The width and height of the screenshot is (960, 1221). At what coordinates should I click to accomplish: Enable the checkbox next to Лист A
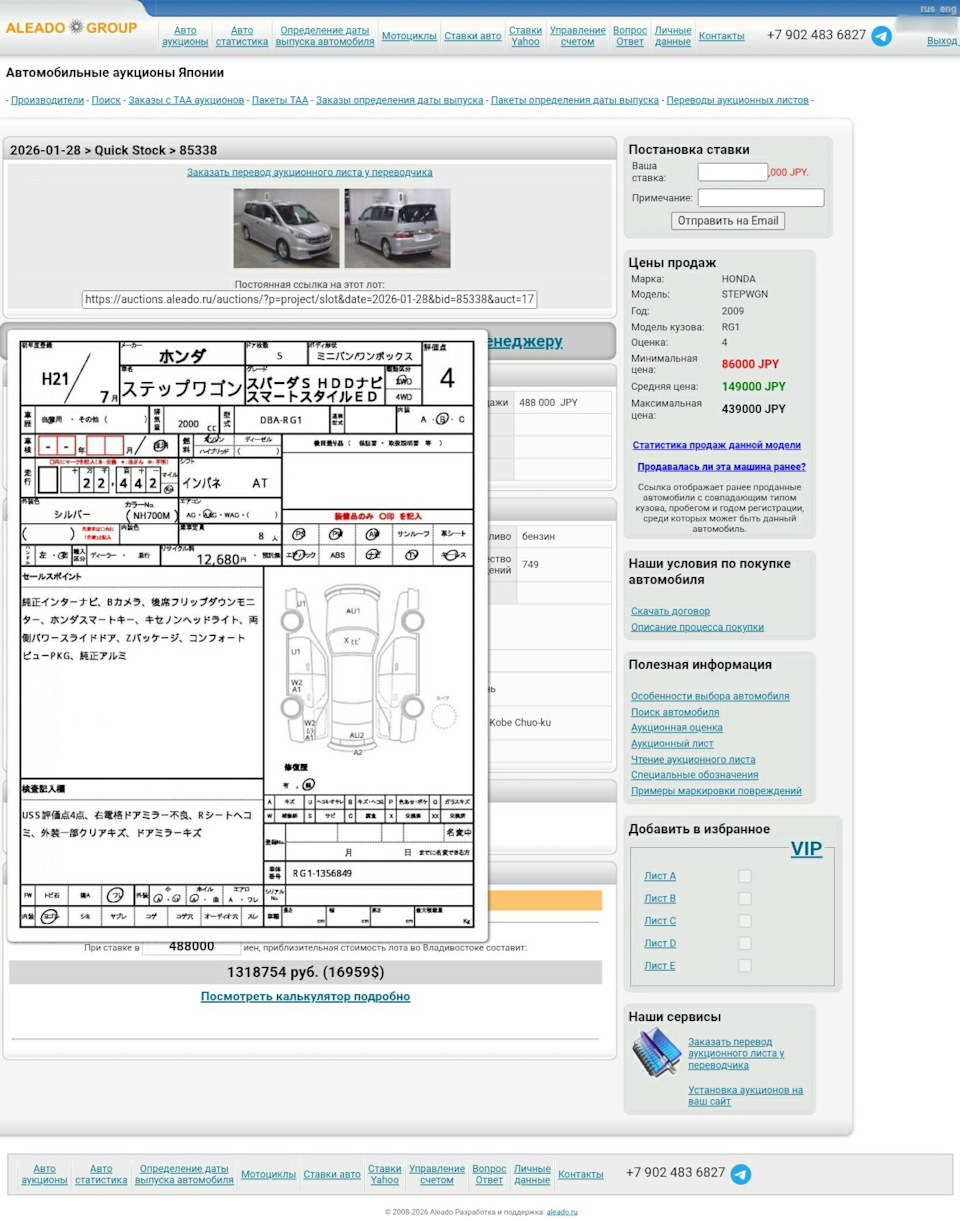tap(744, 875)
